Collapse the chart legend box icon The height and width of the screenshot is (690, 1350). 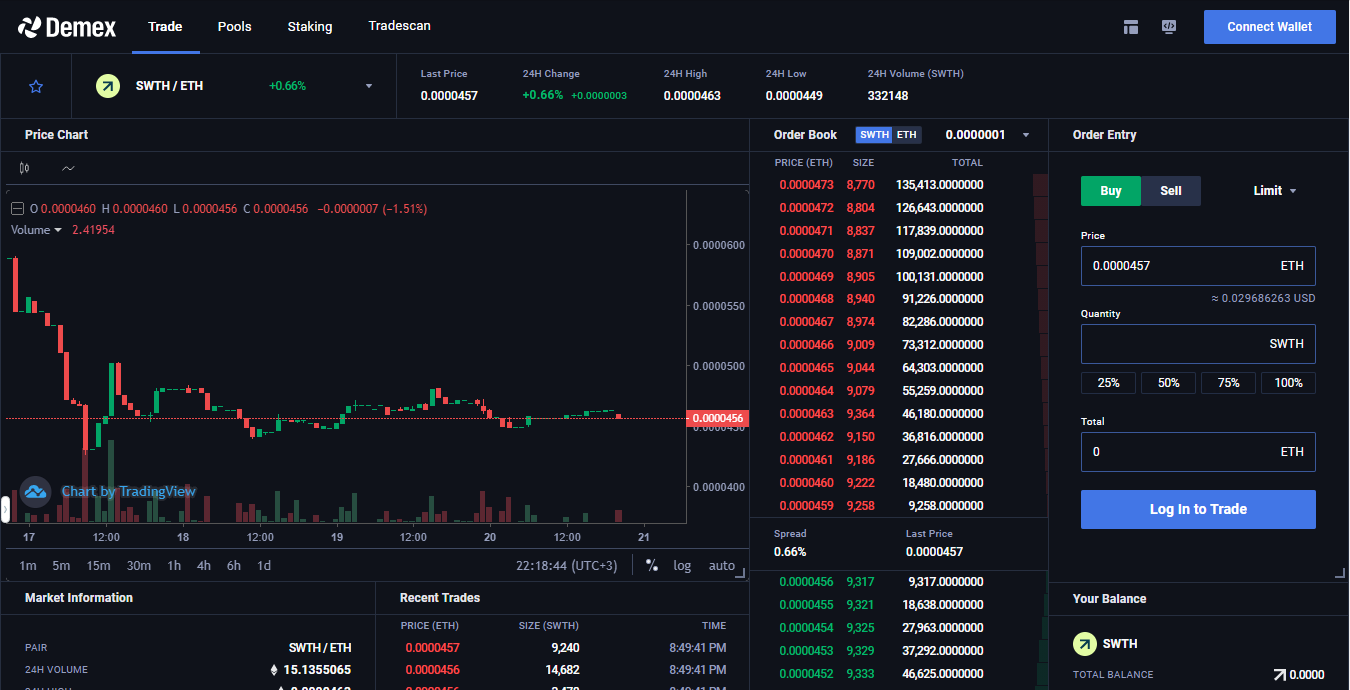point(17,209)
